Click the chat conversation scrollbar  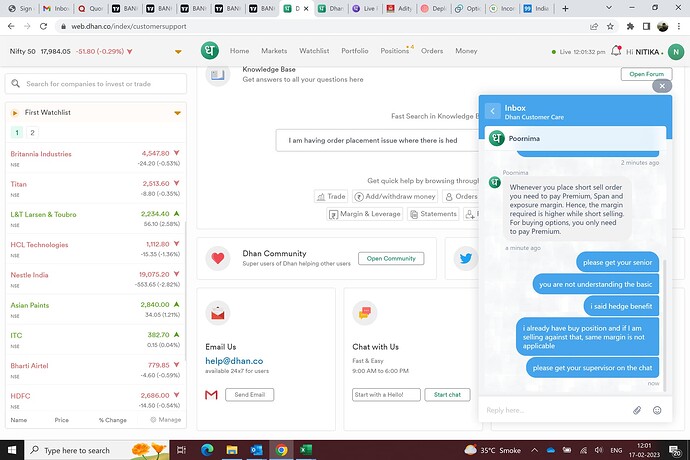664,325
